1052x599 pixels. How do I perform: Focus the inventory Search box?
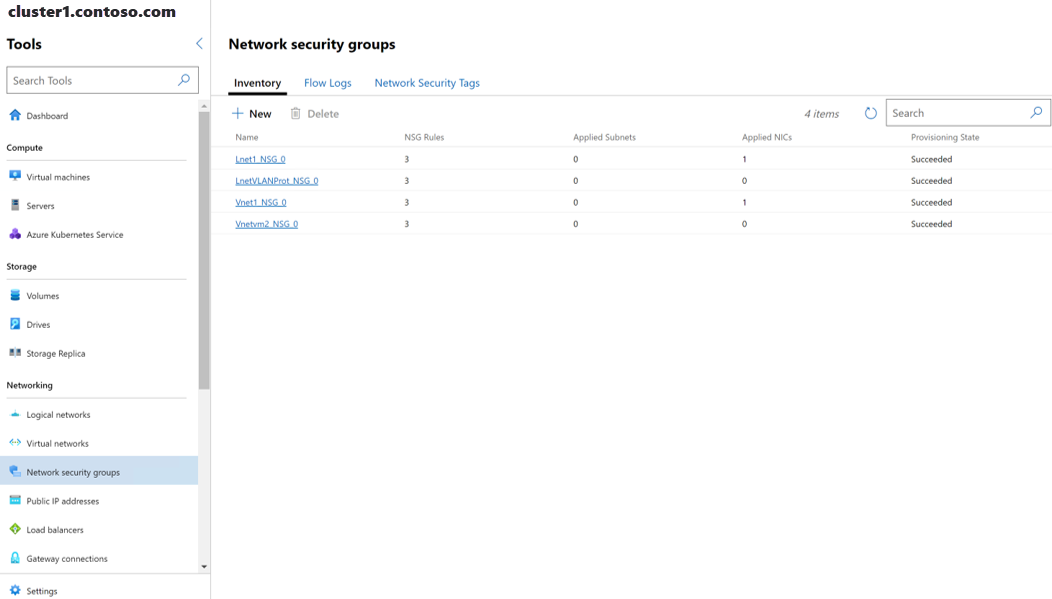point(958,113)
